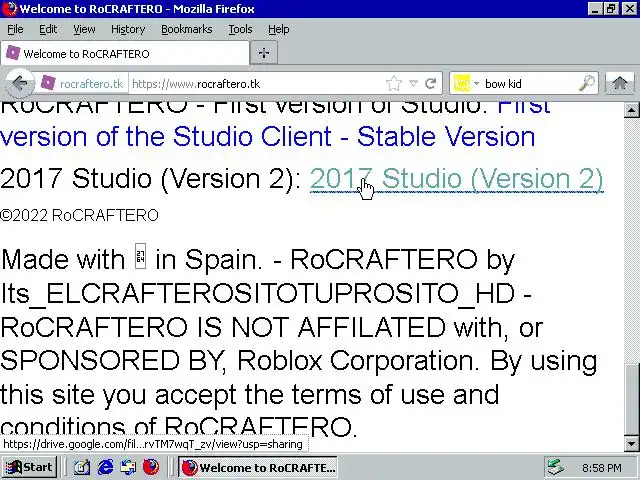
Task: Open the URL history dropdown arrow
Action: [x=413, y=84]
